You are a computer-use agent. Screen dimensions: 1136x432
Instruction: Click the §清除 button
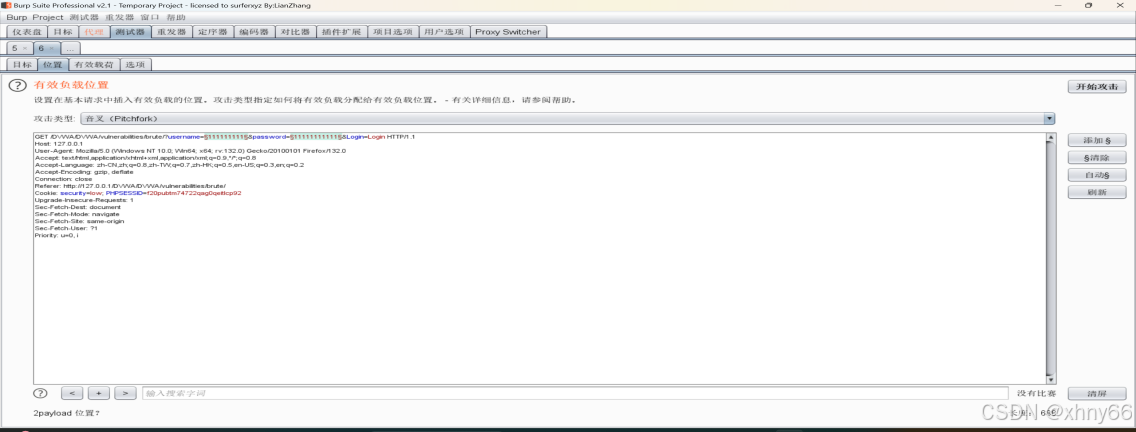1097,157
